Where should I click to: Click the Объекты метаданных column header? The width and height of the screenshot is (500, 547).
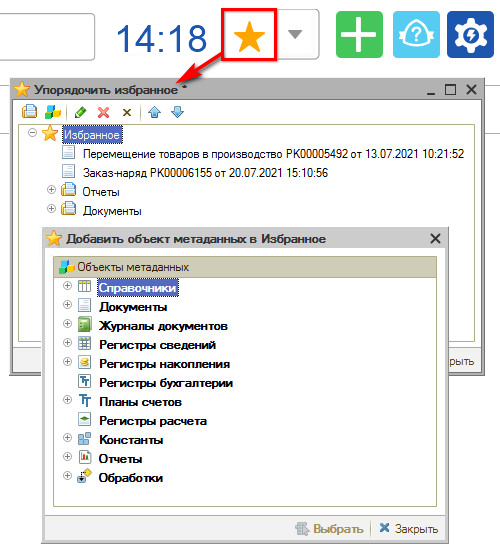point(245,267)
